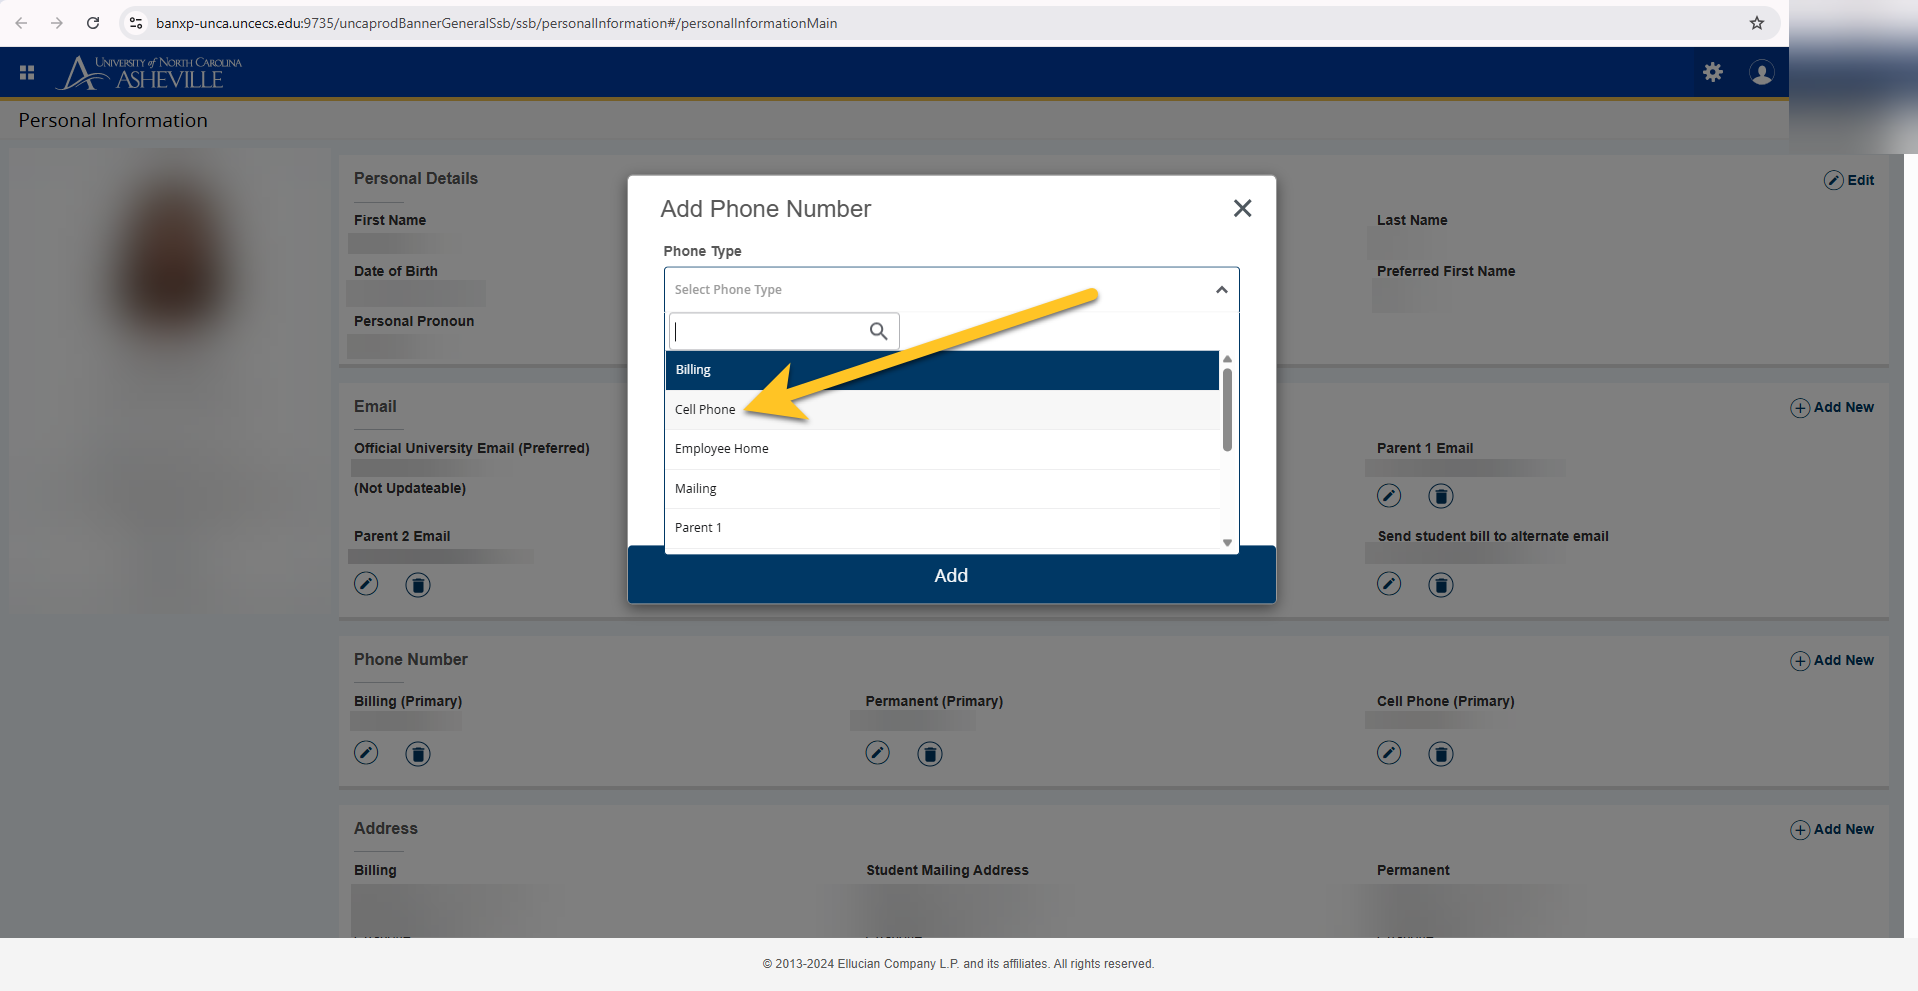Click Add New in Email section
The height and width of the screenshot is (991, 1918).
pos(1832,408)
